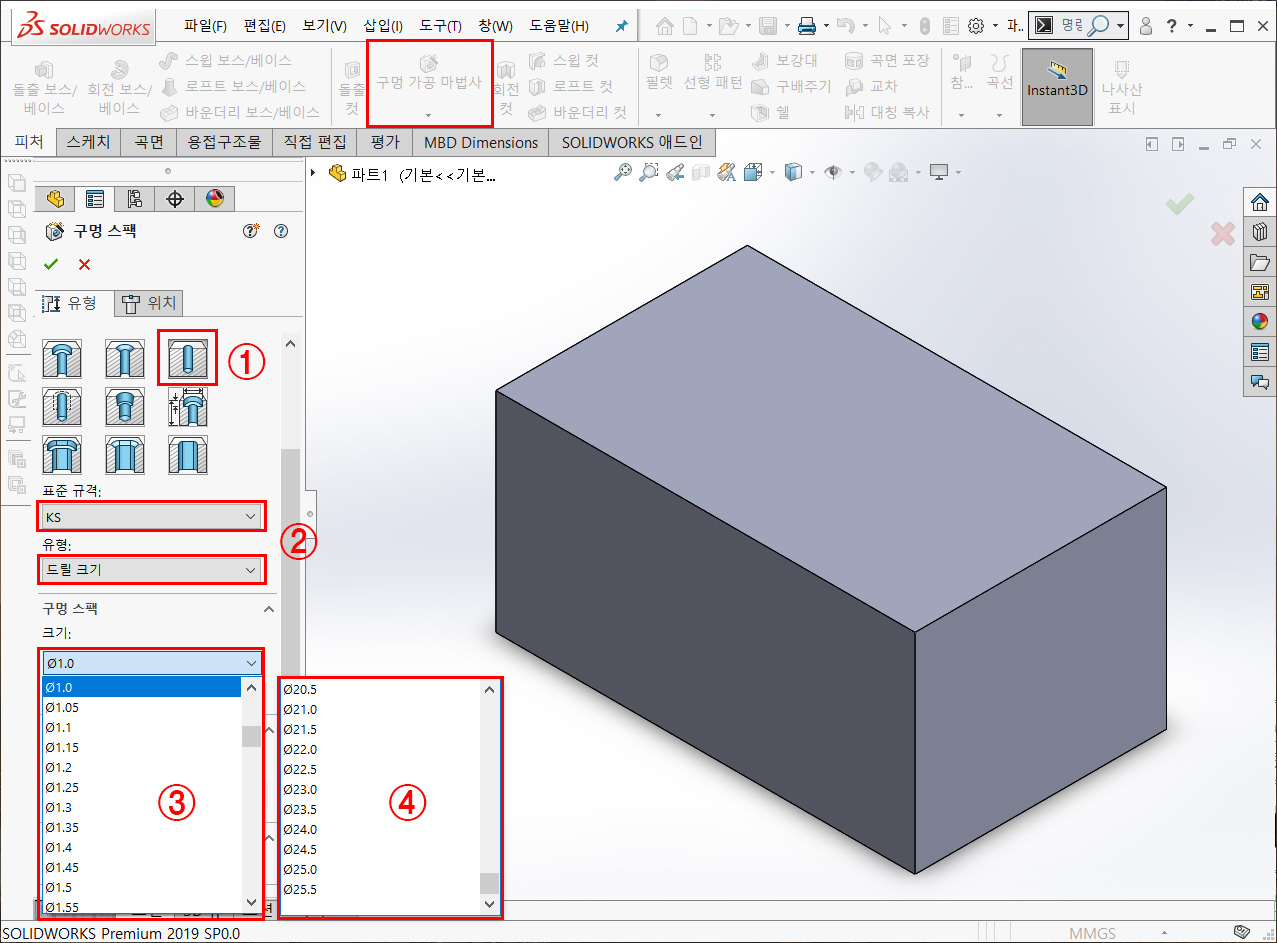Screen dimensions: 1277x943
Task: Open File Explorer task pane folder icon
Action: [1259, 262]
